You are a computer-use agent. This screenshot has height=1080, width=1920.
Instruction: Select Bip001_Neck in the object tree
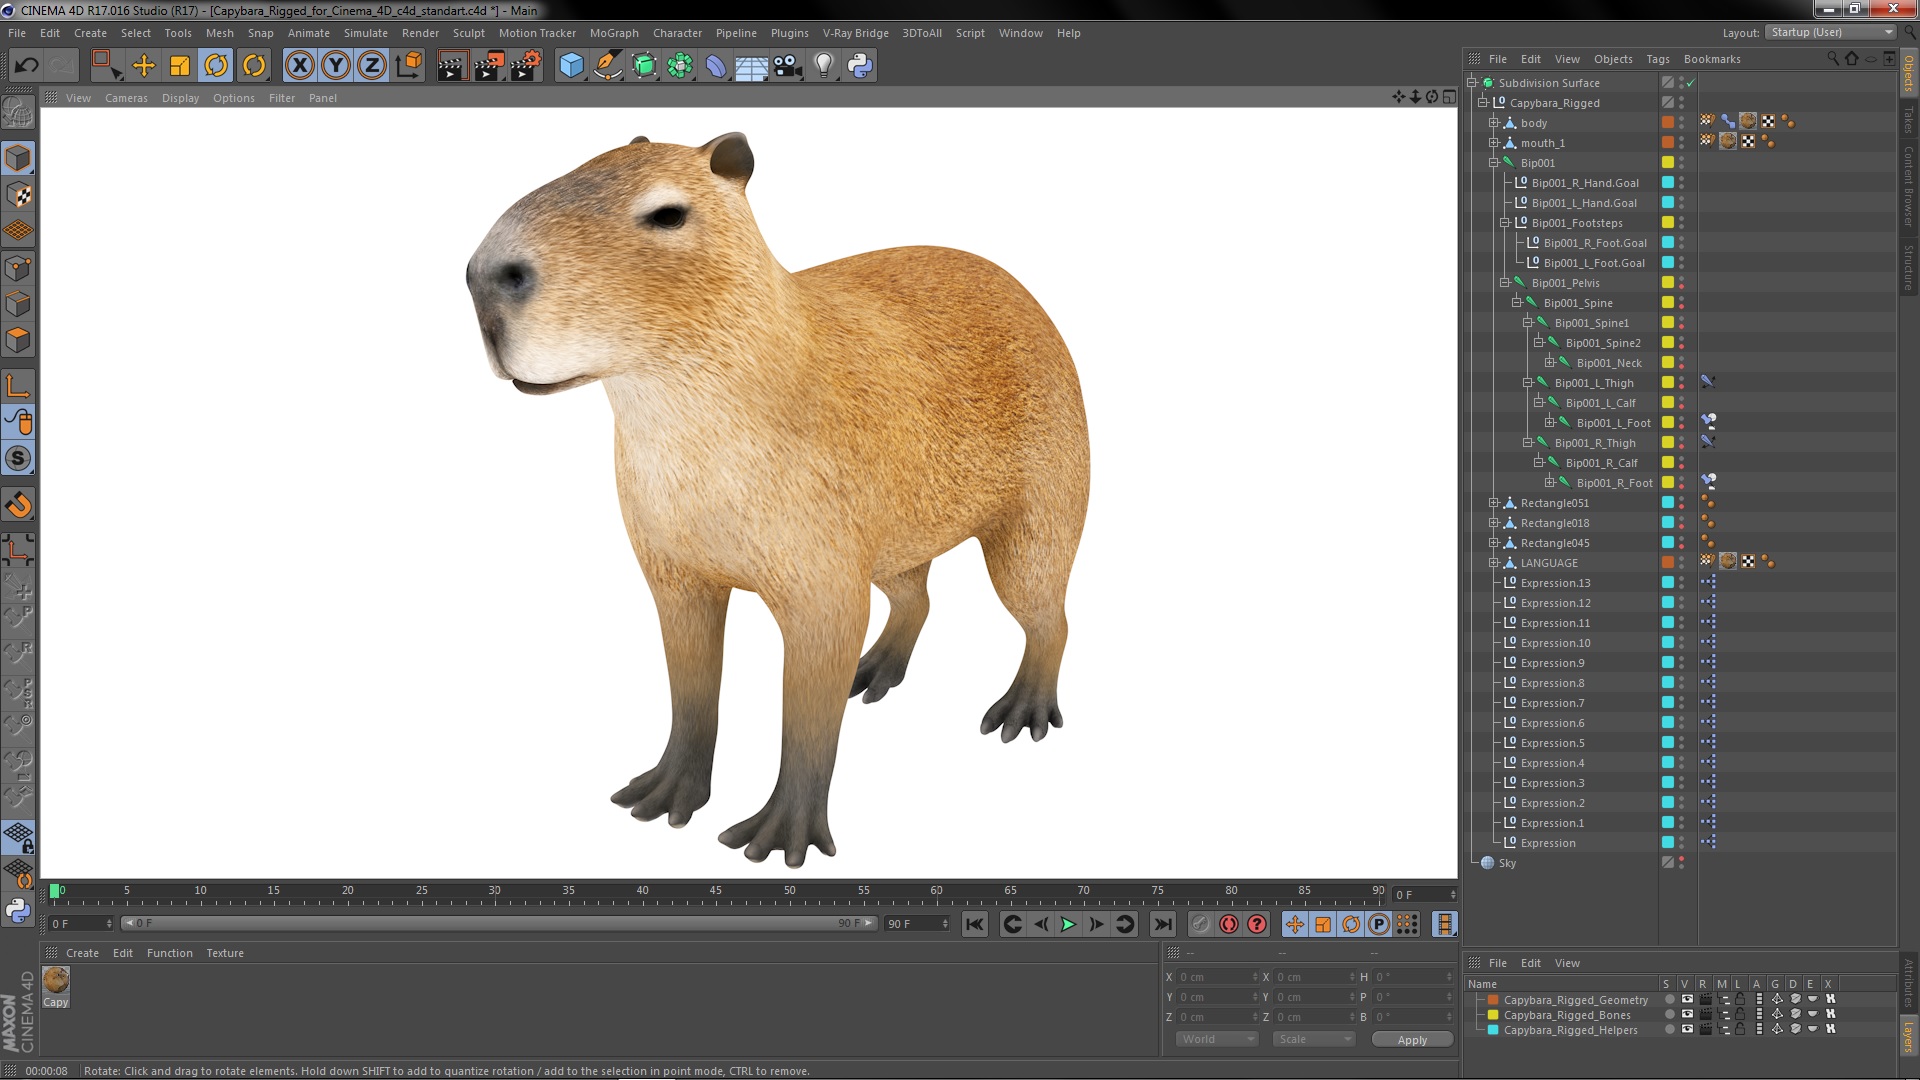[1609, 363]
